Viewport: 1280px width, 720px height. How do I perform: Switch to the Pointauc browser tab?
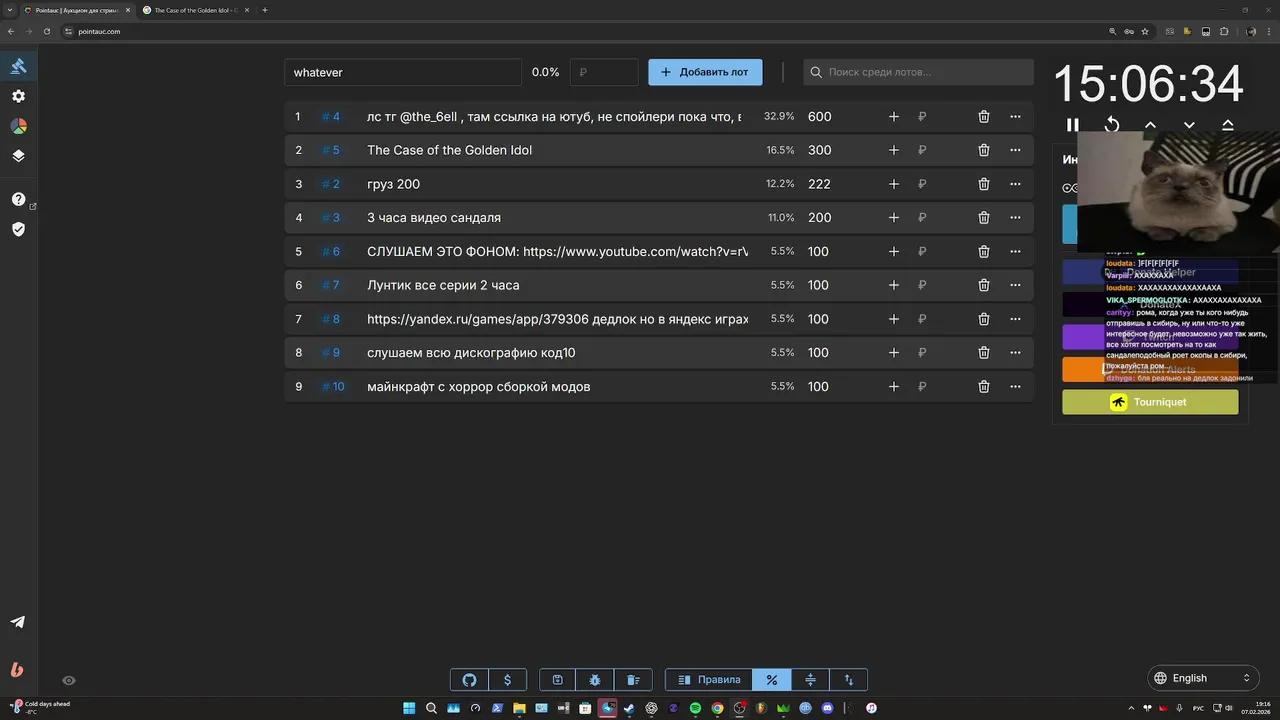(x=76, y=10)
